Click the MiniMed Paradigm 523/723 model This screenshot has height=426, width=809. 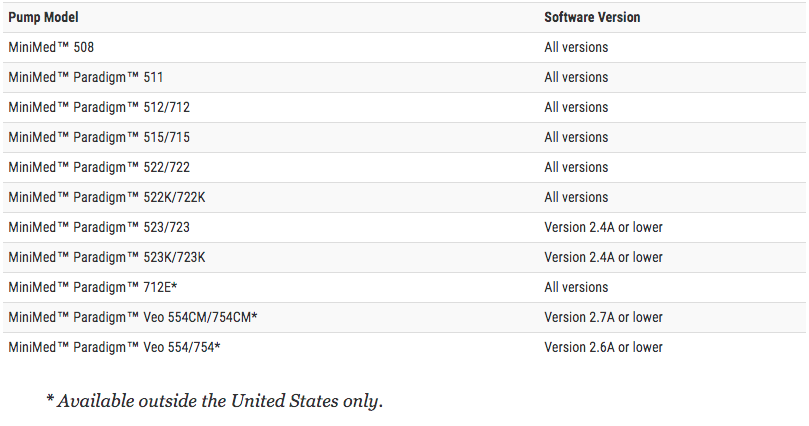coord(99,227)
